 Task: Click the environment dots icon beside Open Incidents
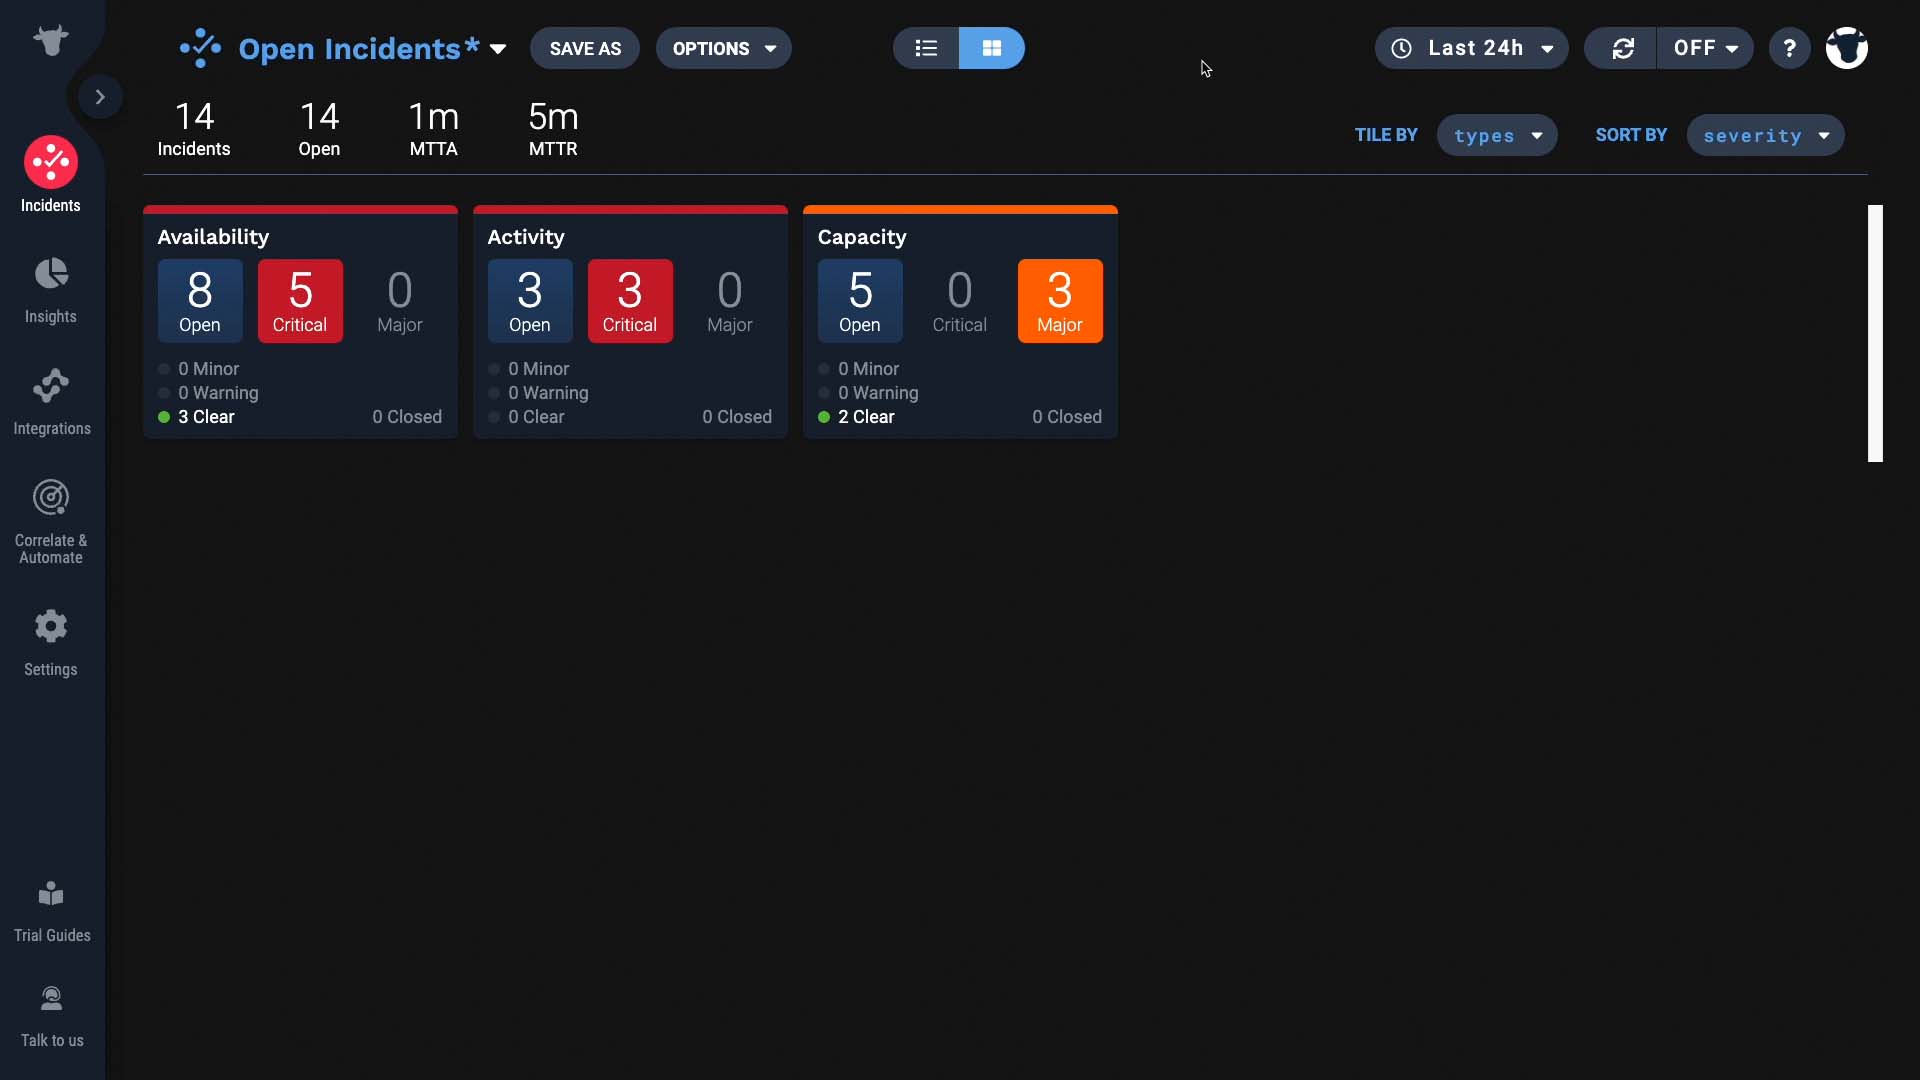tap(200, 48)
